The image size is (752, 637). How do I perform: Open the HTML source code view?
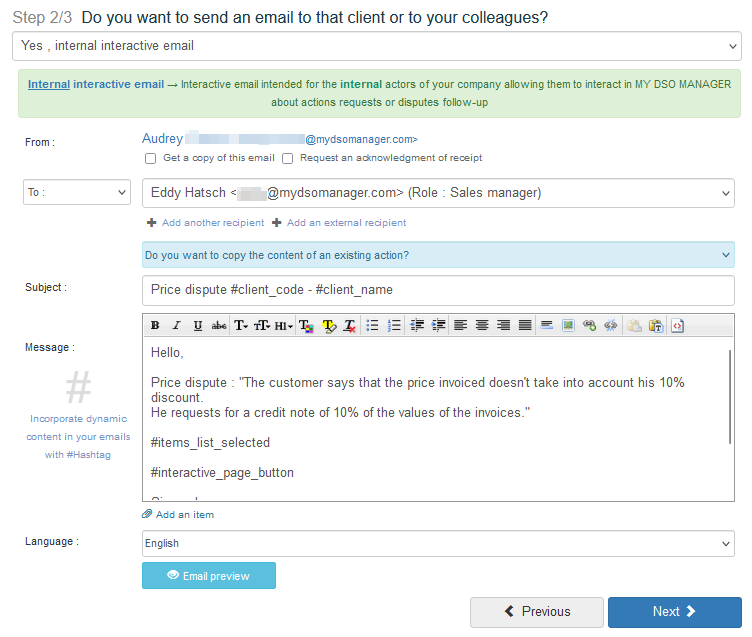coord(678,326)
